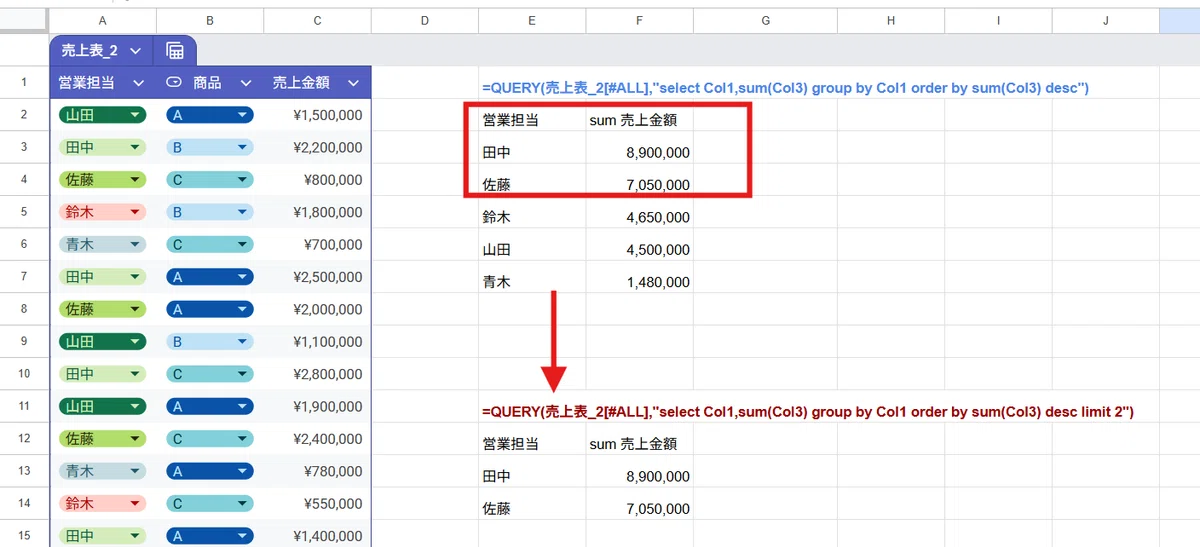The width and height of the screenshot is (1200, 547).
Task: Select row 1 header
Action: [24, 83]
